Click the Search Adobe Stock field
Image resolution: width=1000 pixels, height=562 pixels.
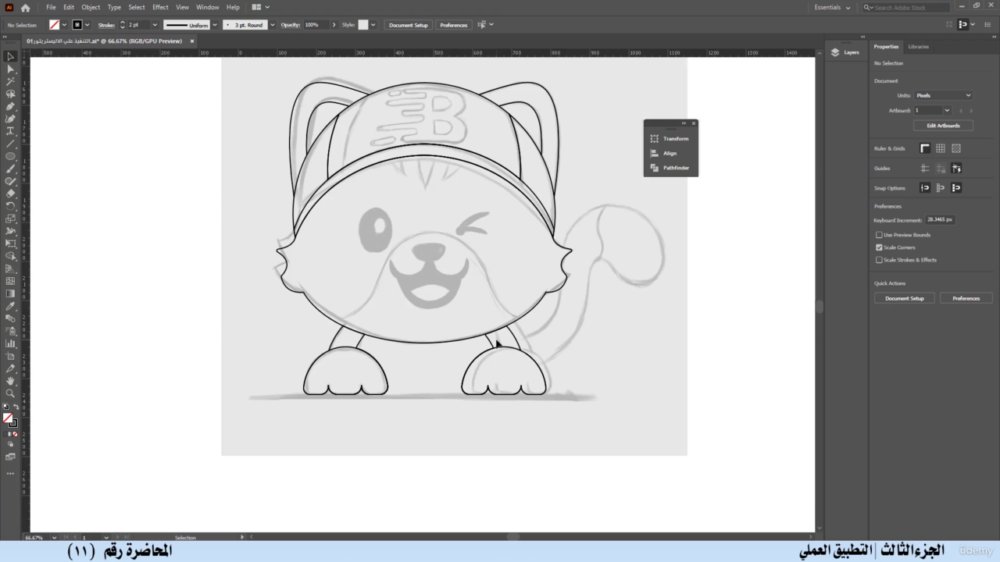pyautogui.click(x=909, y=8)
